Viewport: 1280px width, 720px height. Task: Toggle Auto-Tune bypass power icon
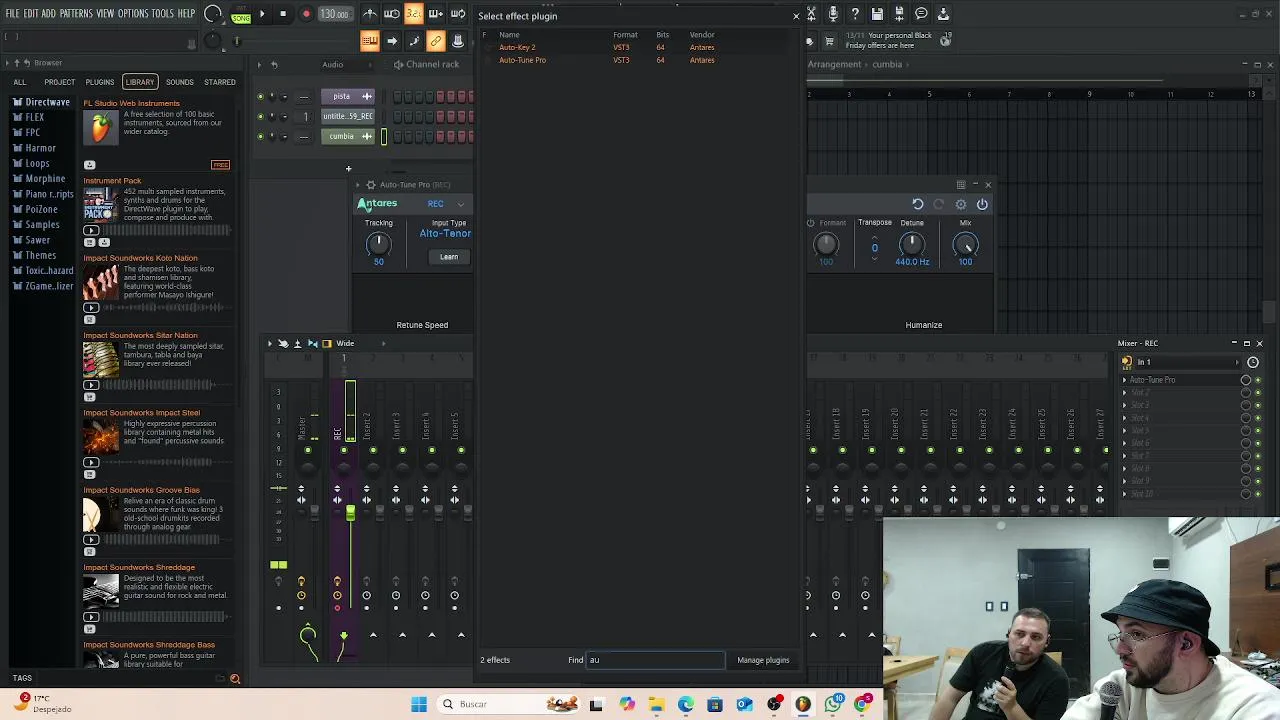click(x=982, y=204)
